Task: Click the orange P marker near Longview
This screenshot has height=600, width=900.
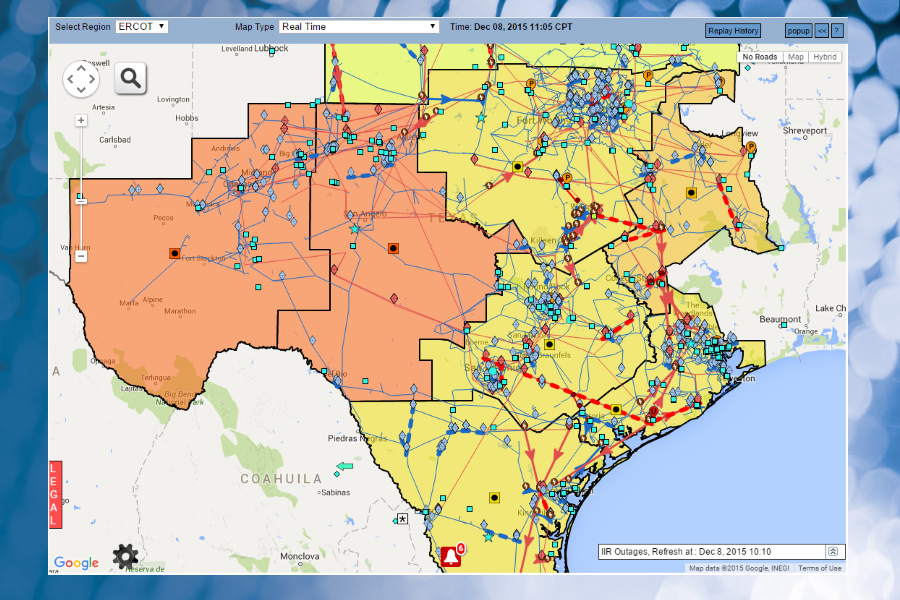Action: click(751, 147)
